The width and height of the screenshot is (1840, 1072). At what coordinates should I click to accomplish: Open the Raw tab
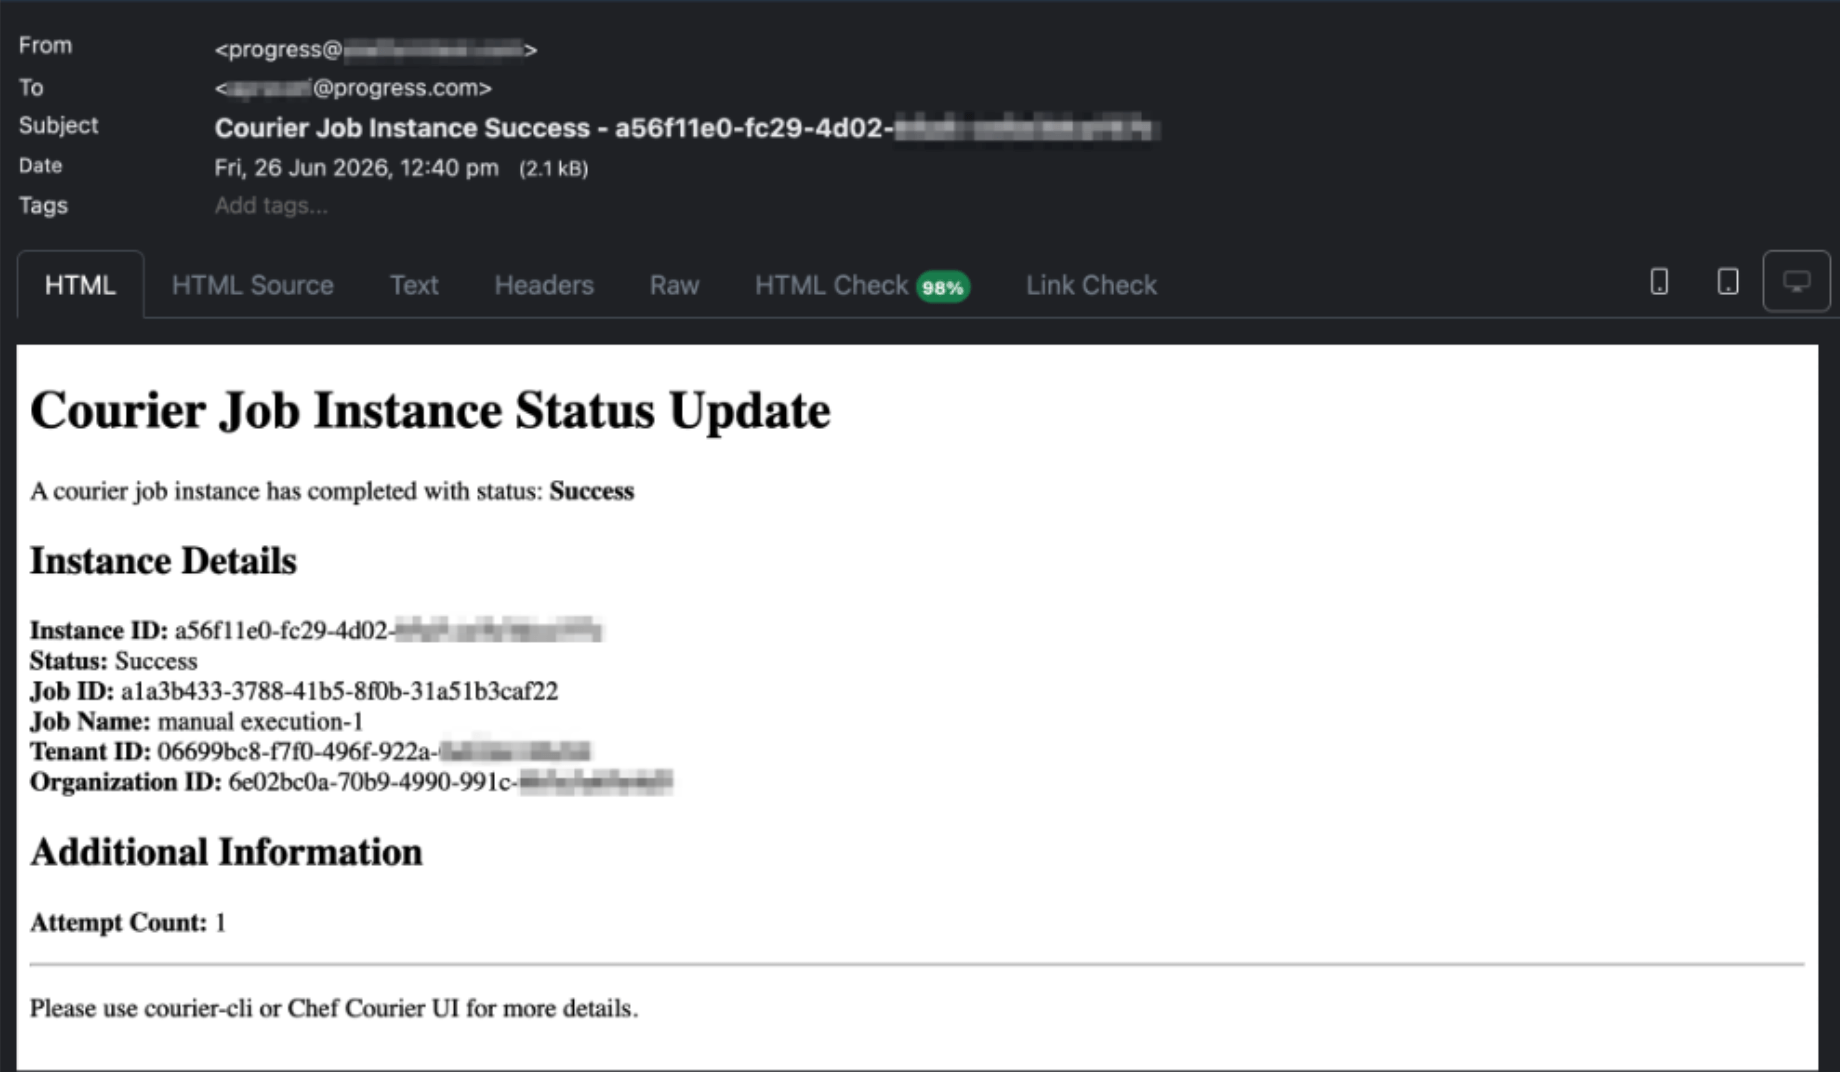674,285
